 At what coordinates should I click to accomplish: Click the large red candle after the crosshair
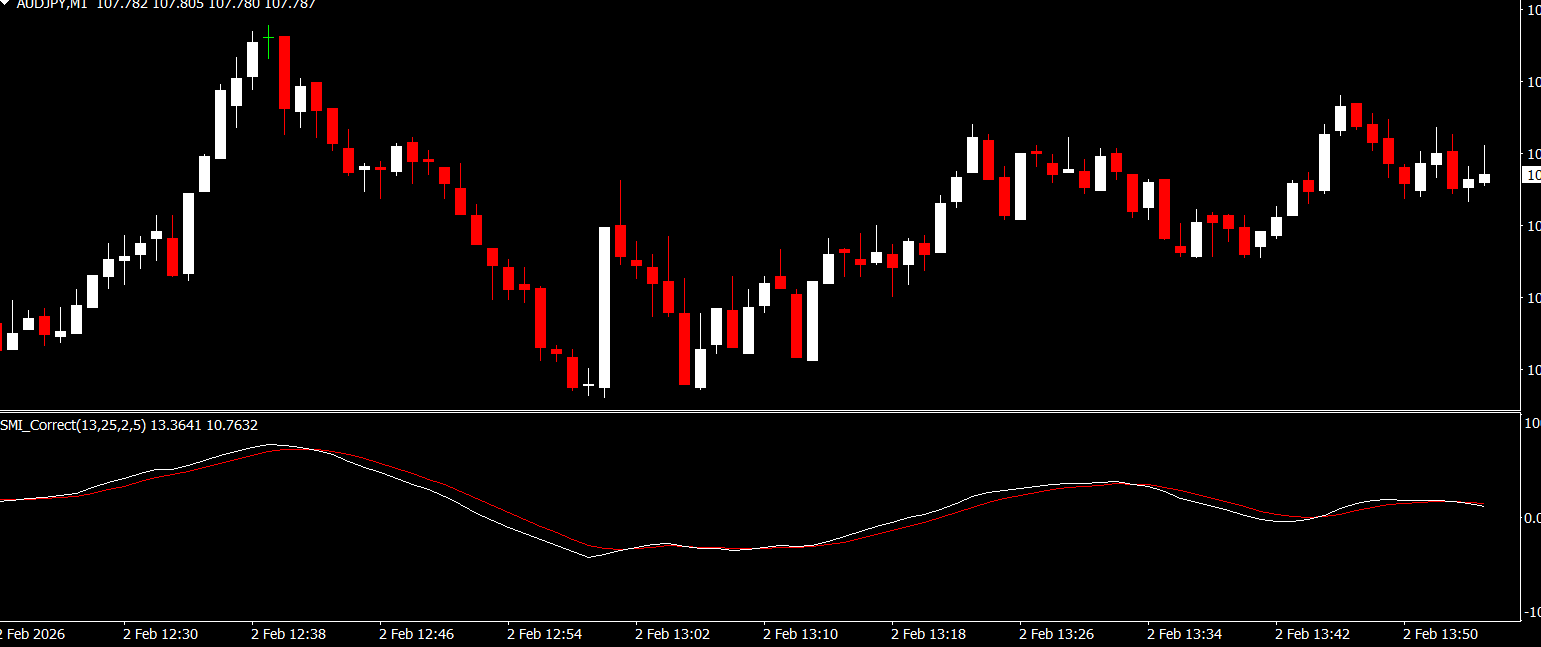pos(284,72)
